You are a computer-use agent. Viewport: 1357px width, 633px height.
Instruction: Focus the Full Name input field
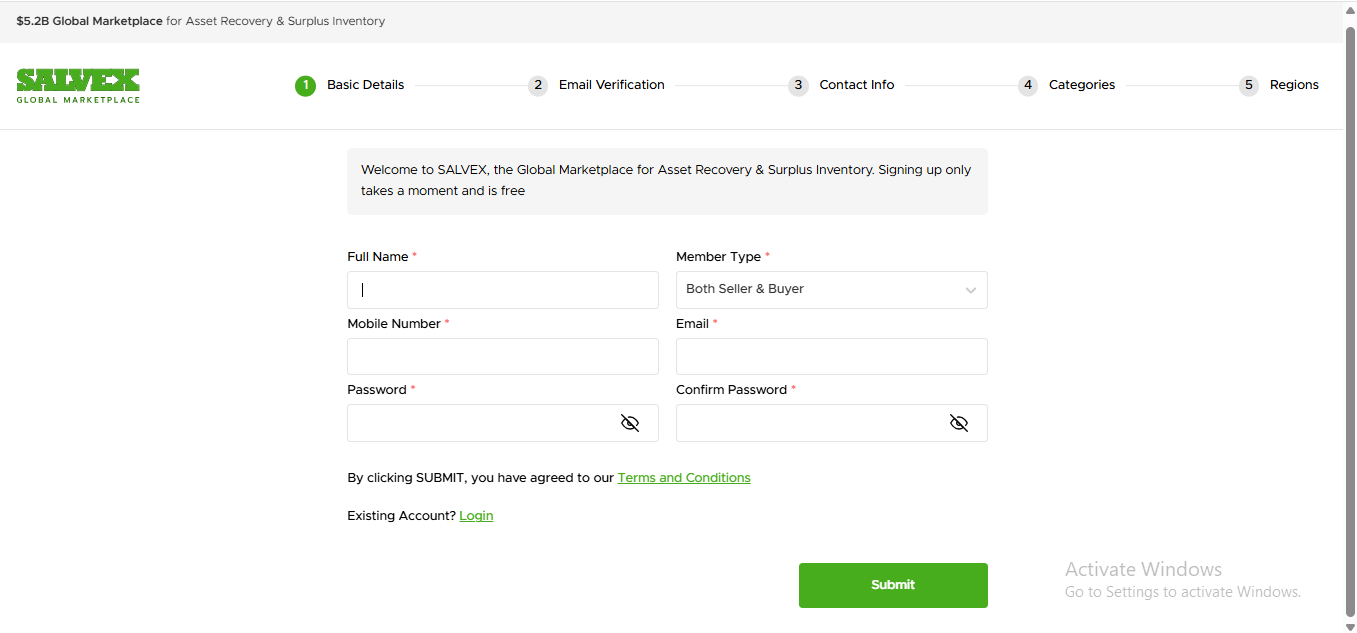(503, 290)
